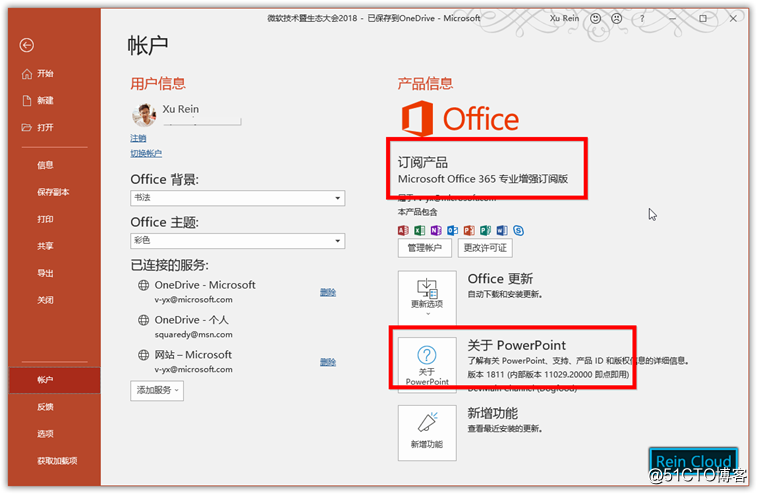Click the Skype app icon
The height and width of the screenshot is (494, 757).
click(x=519, y=230)
